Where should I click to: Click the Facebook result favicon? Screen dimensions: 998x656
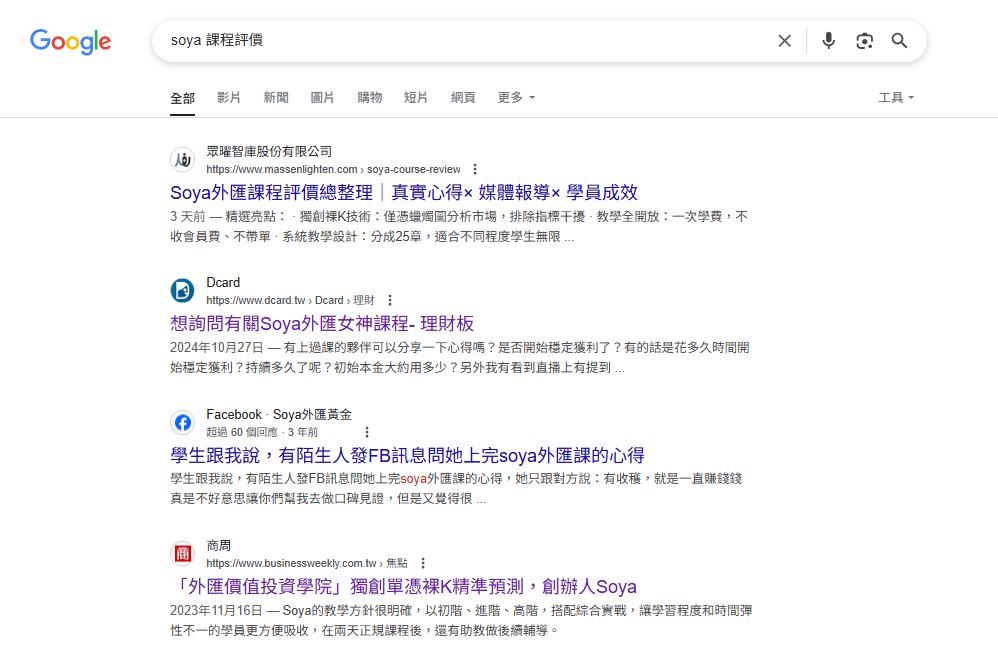[183, 422]
